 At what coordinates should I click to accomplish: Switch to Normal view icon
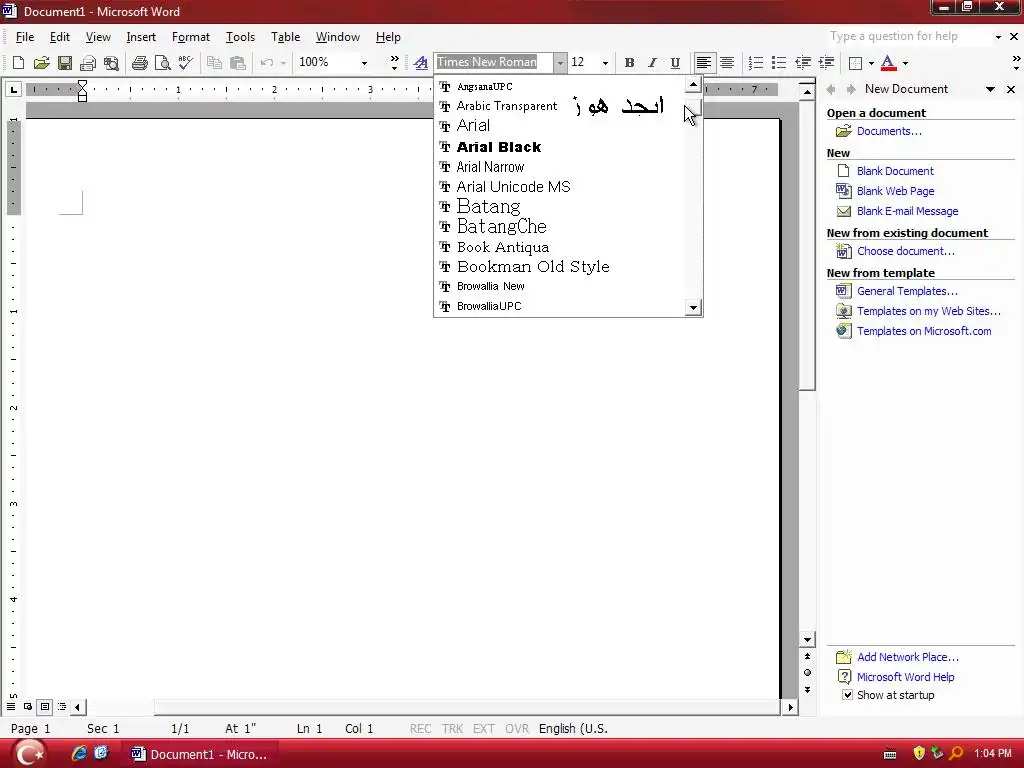tap(11, 707)
